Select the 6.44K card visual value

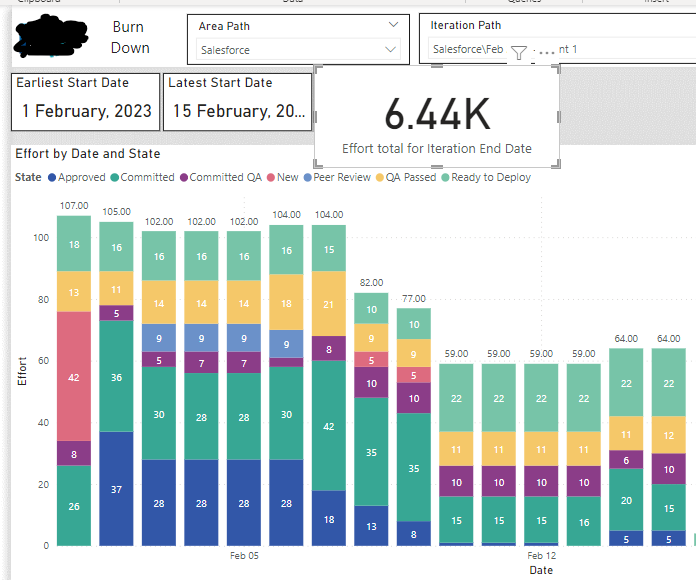click(x=437, y=114)
